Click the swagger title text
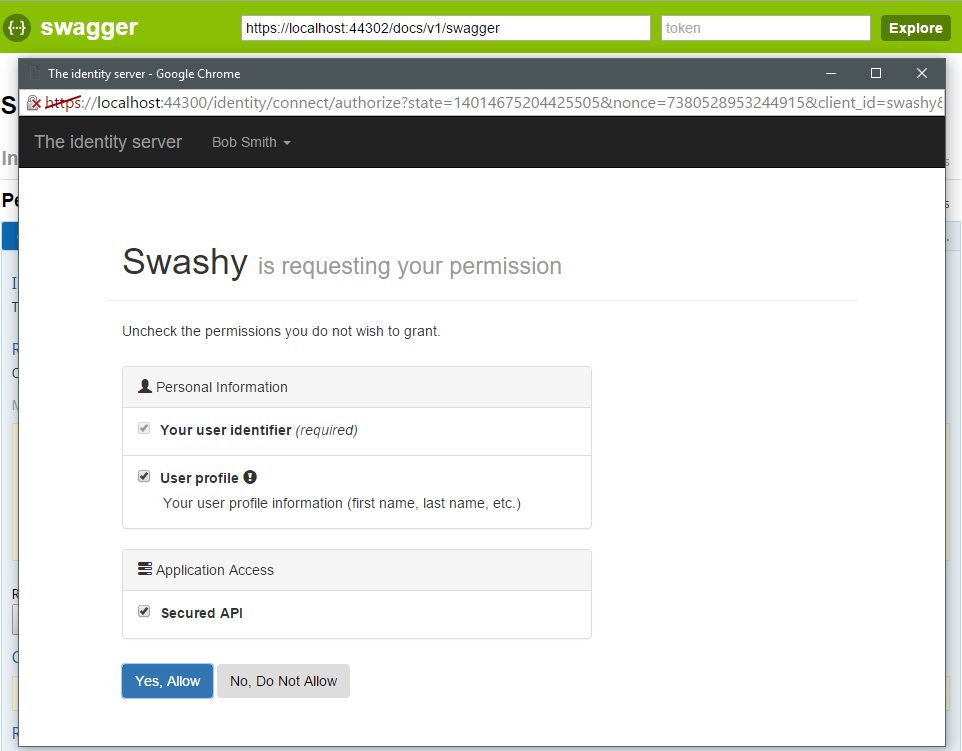 89,28
